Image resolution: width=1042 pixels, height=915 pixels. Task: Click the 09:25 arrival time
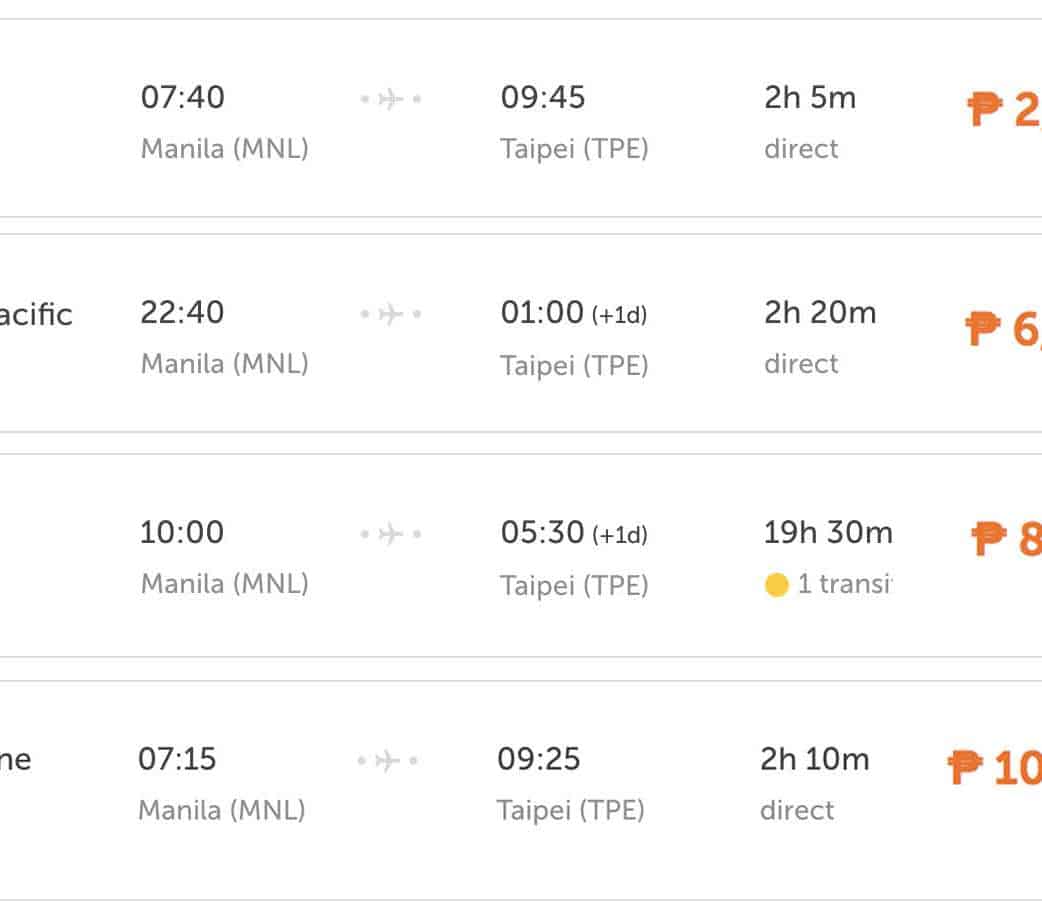(539, 759)
